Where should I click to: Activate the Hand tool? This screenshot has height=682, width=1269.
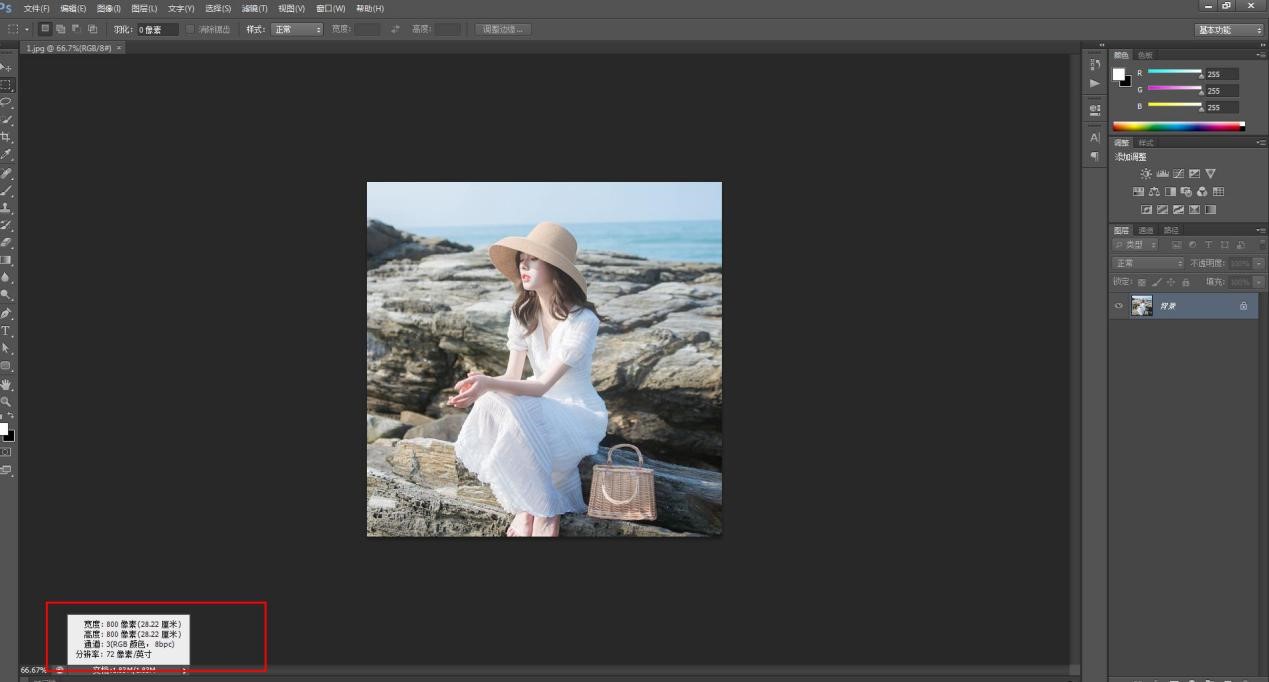click(6, 384)
